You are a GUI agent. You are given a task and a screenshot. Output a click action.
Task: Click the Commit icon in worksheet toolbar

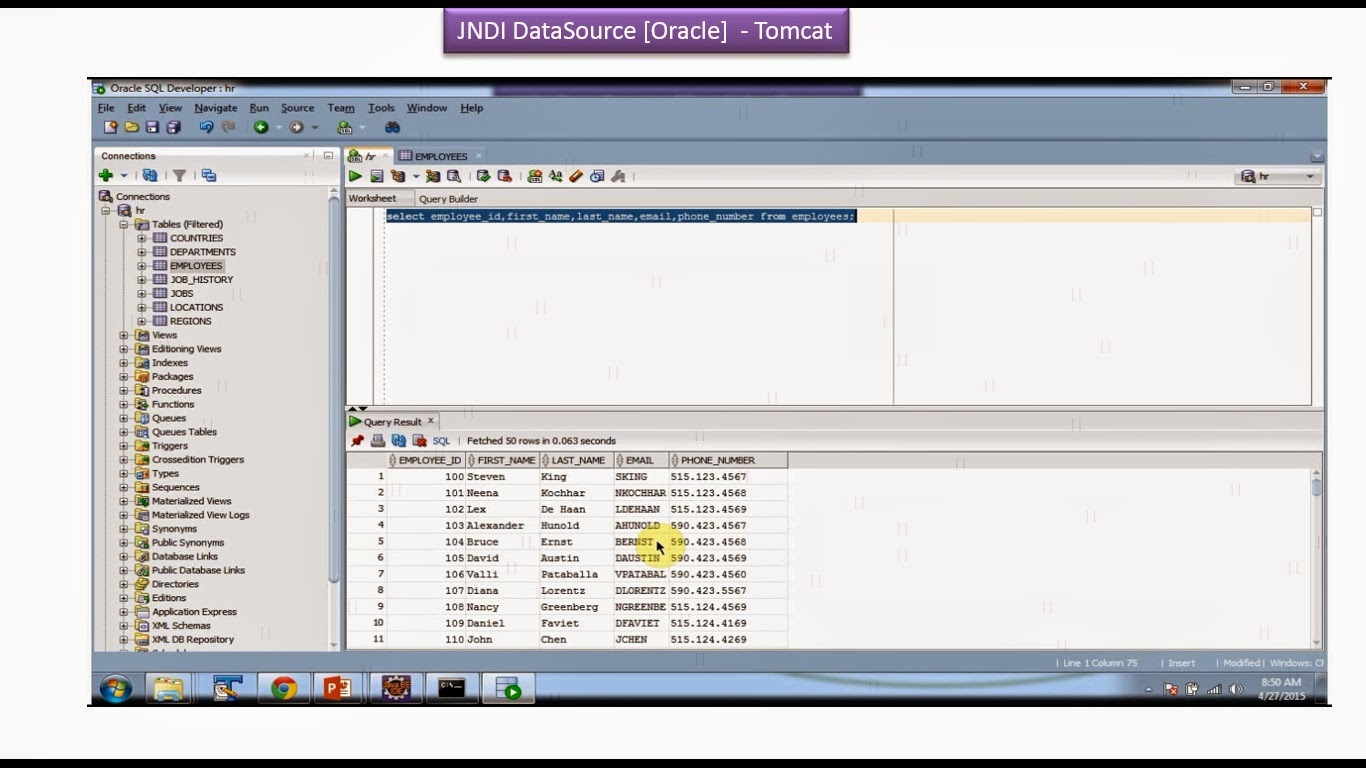coord(484,176)
